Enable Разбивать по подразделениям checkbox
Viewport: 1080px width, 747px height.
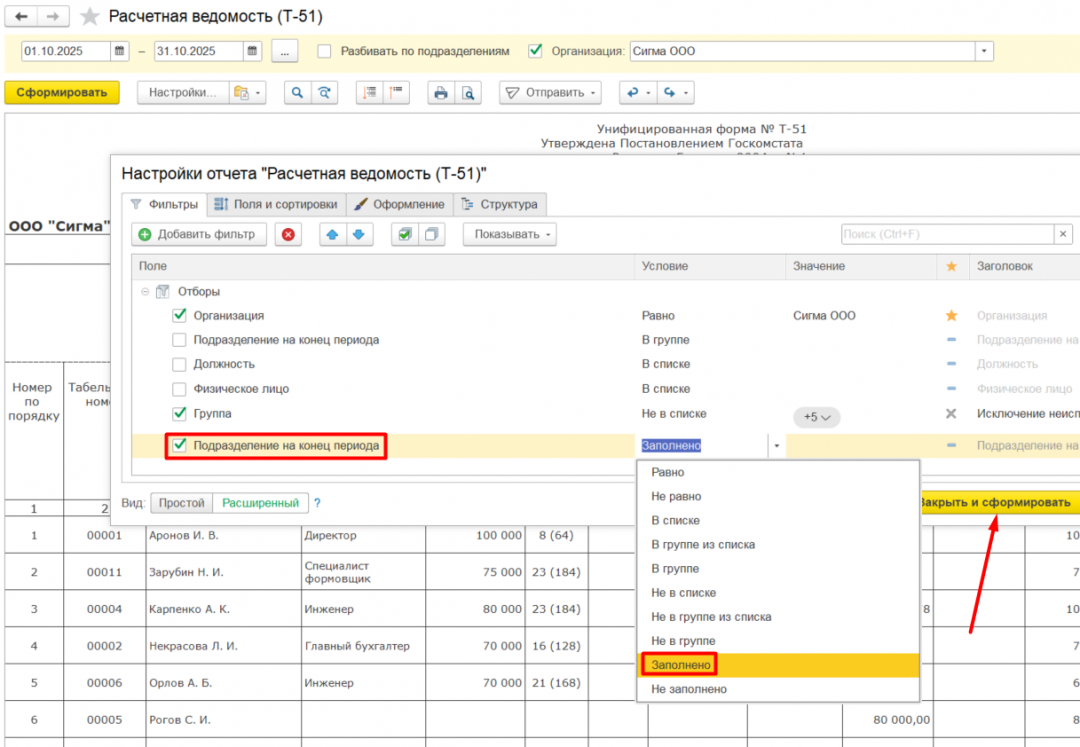[324, 51]
